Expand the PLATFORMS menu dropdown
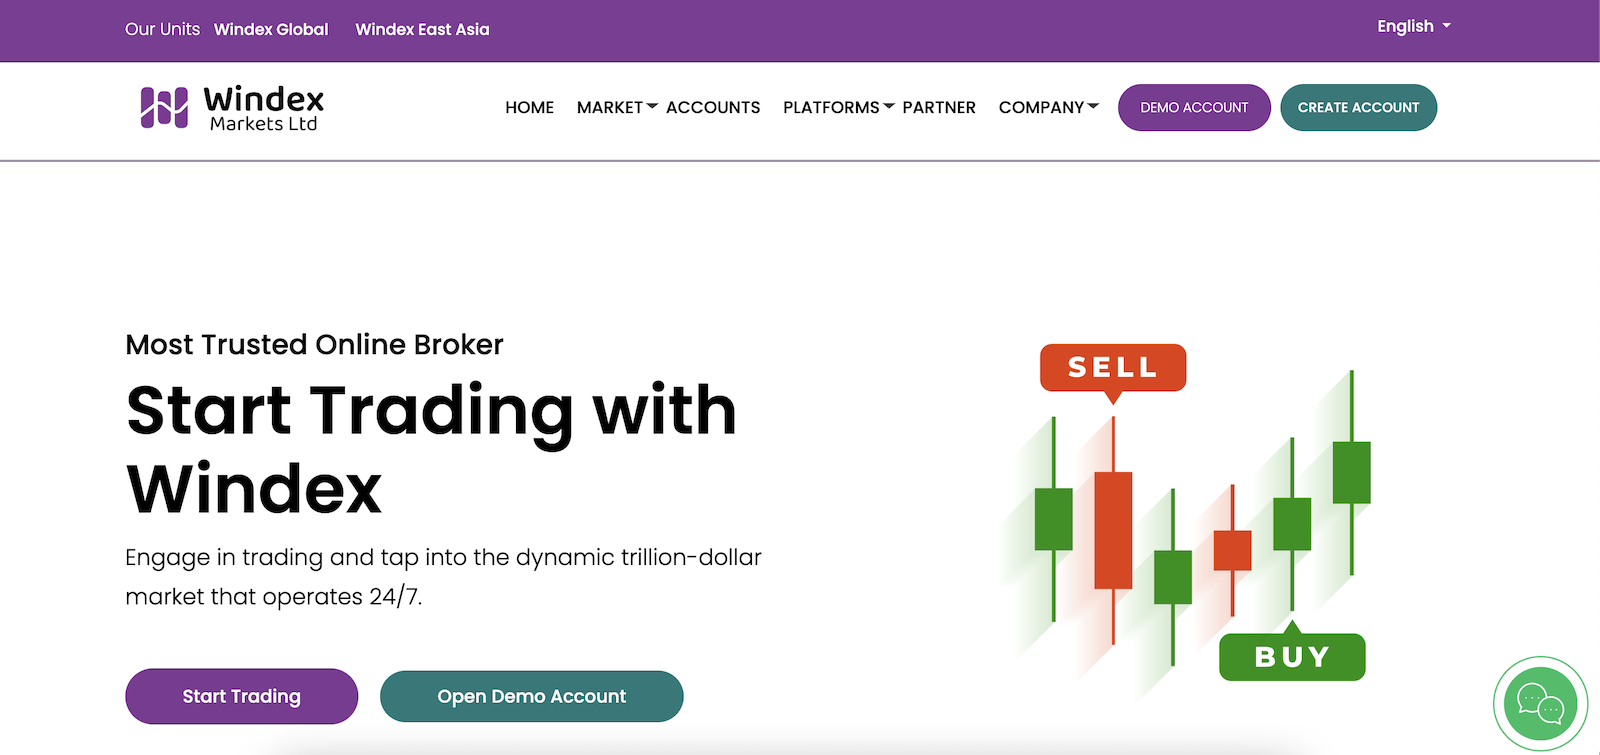The height and width of the screenshot is (755, 1600). [838, 107]
